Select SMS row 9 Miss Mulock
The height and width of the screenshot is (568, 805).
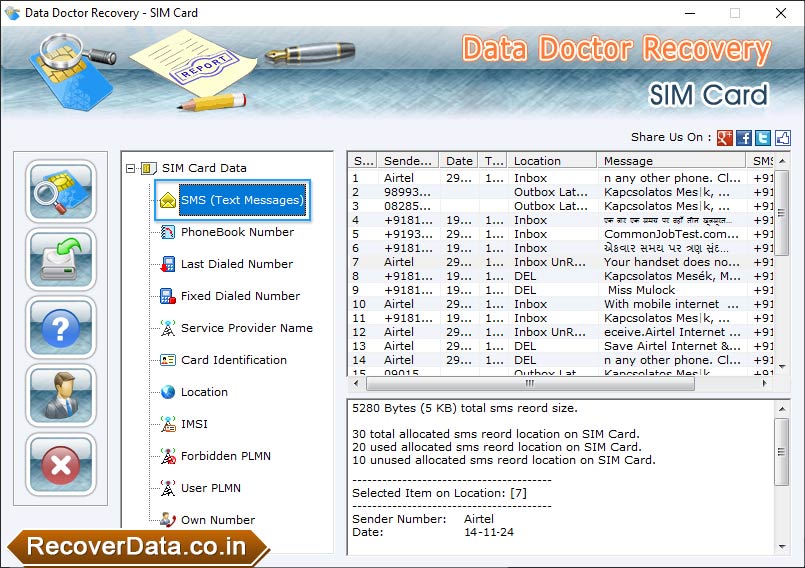561,290
